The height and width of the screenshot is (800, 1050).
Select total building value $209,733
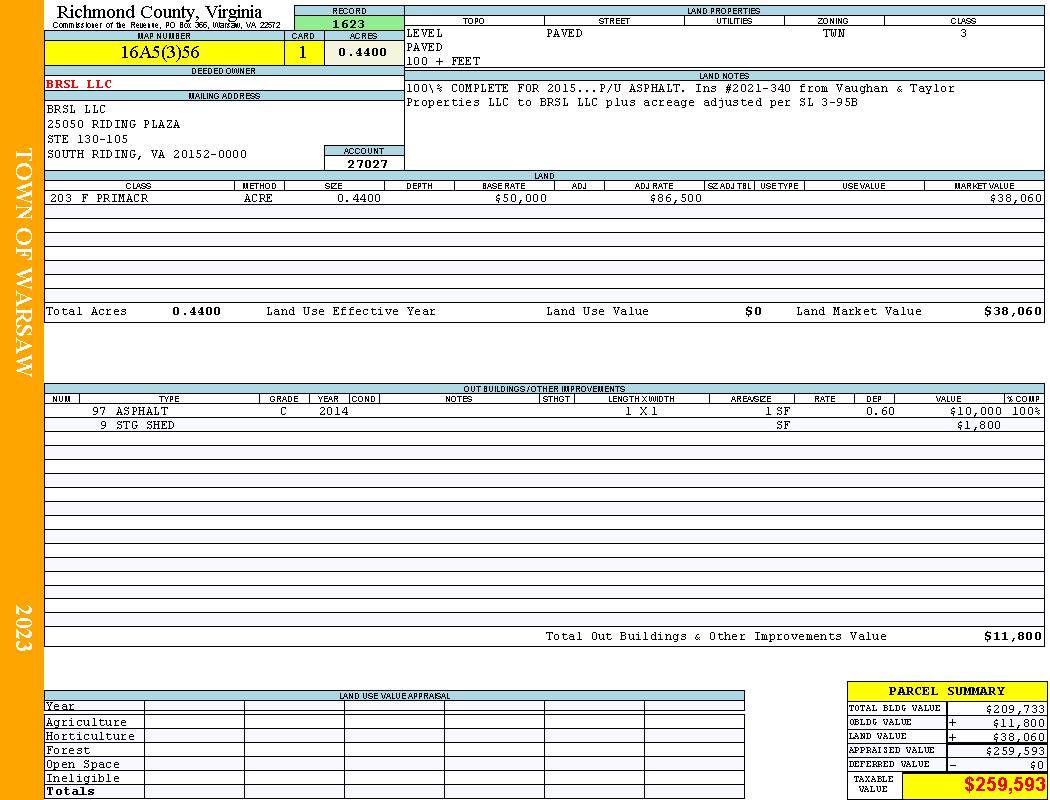(1015, 708)
